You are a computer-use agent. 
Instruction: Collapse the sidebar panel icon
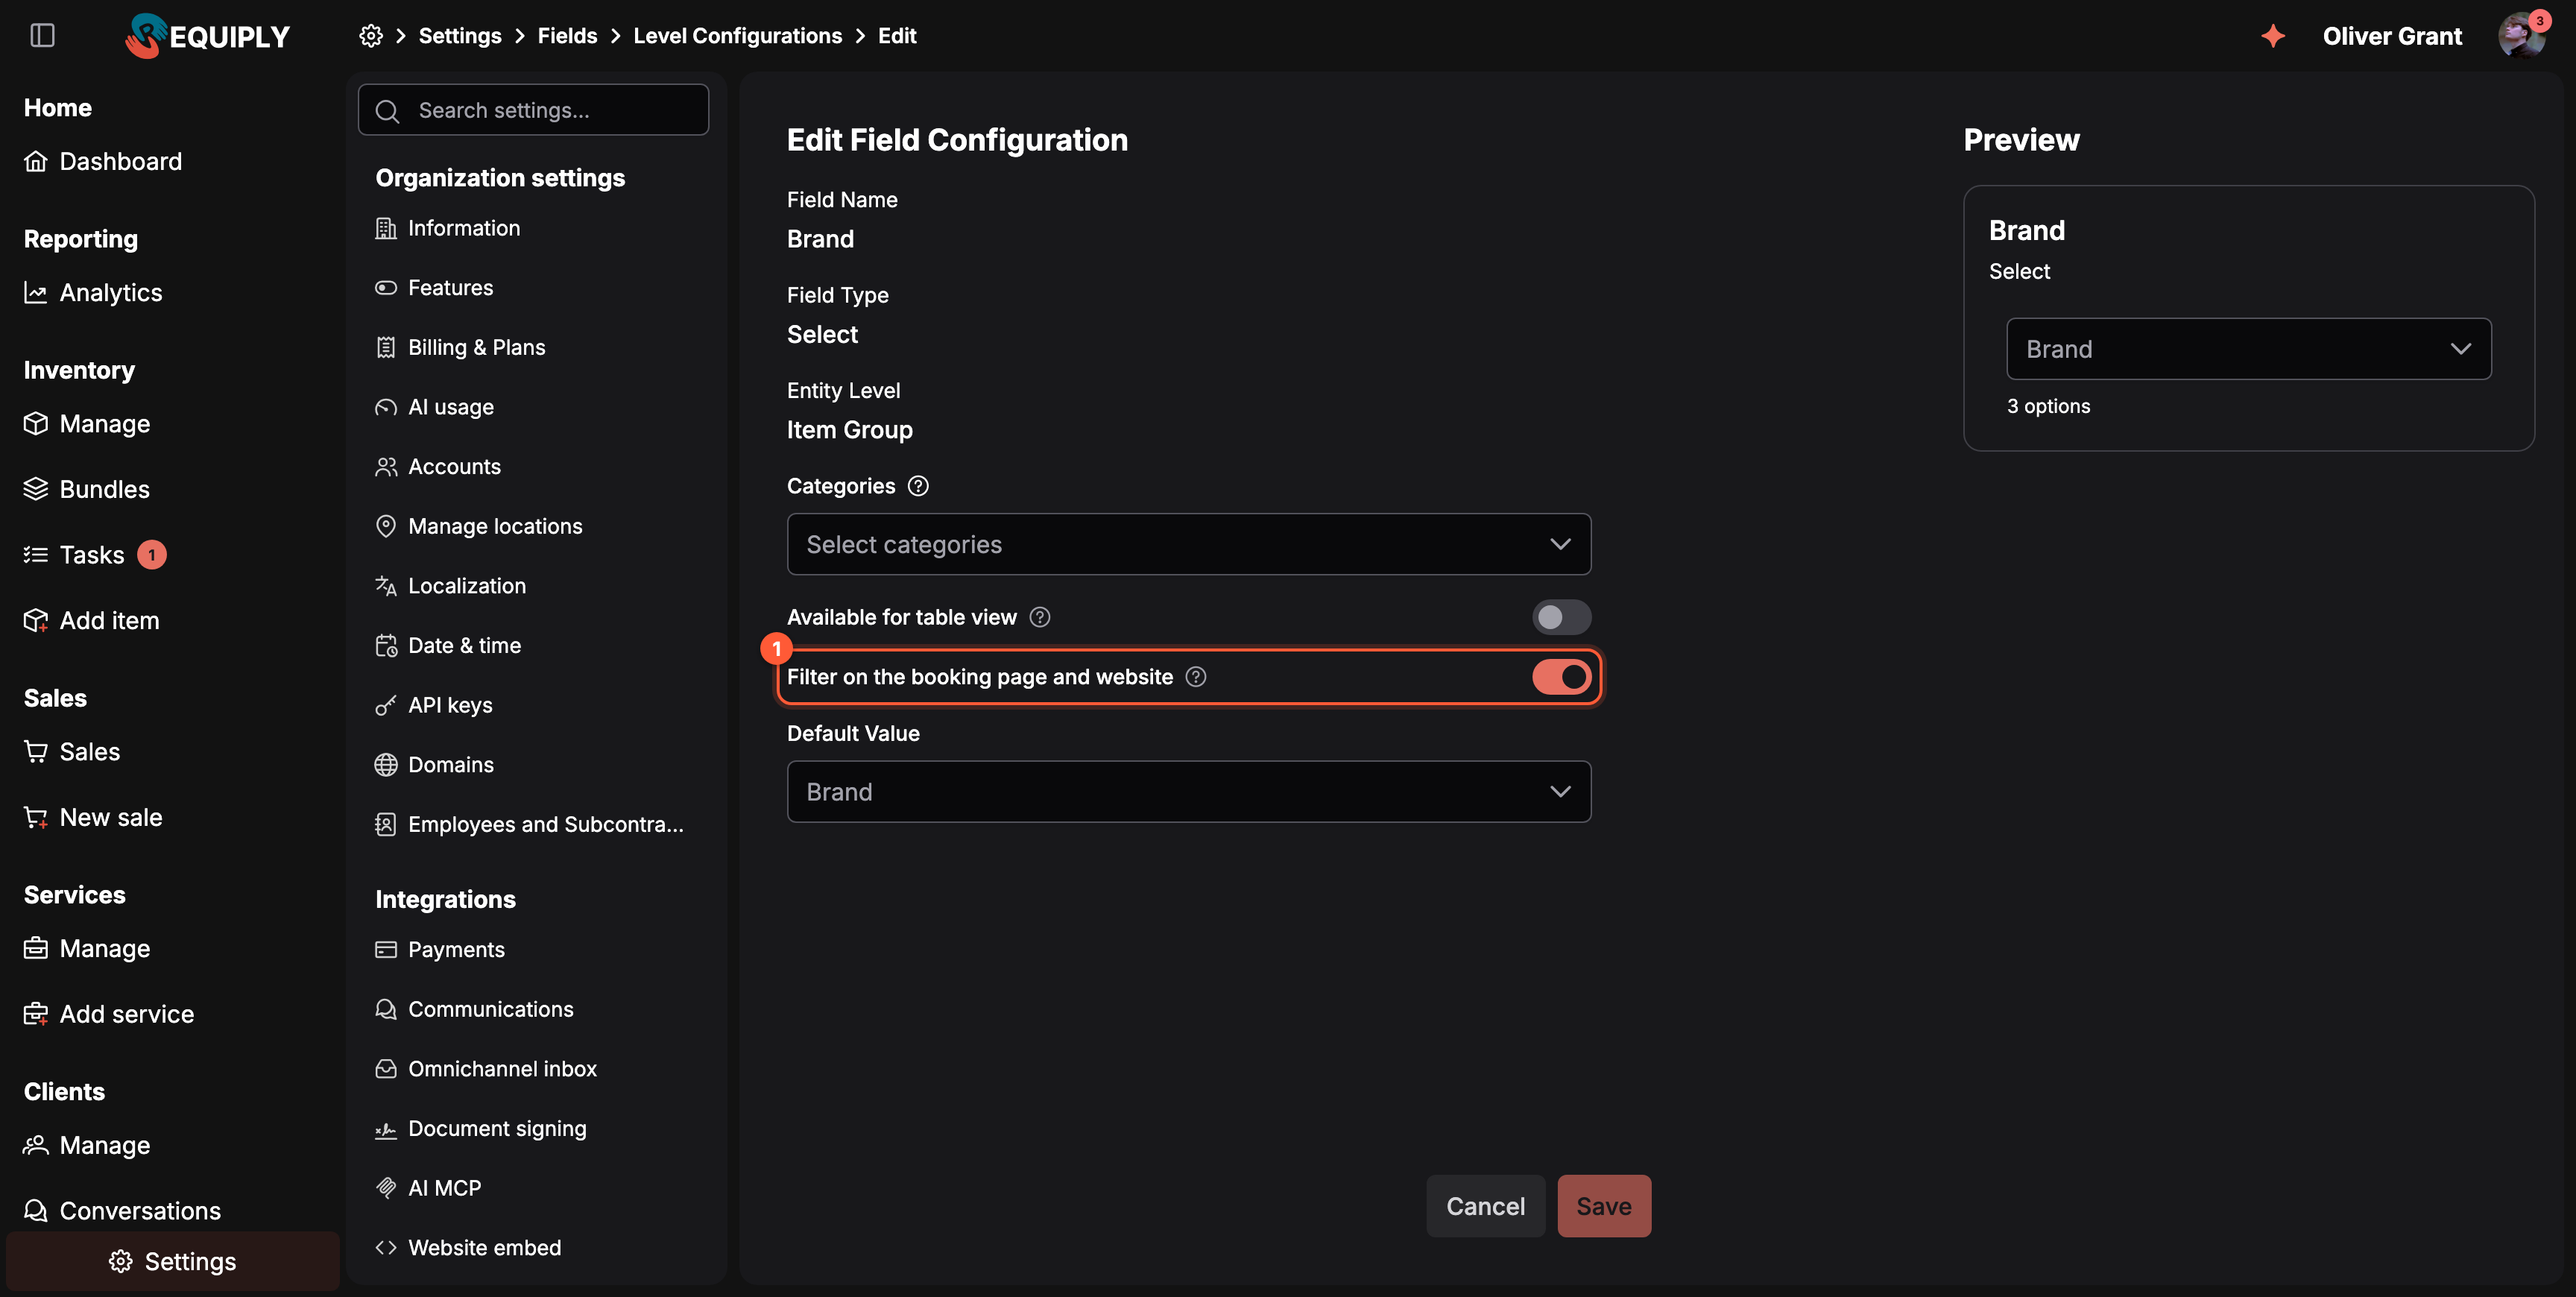(x=42, y=36)
